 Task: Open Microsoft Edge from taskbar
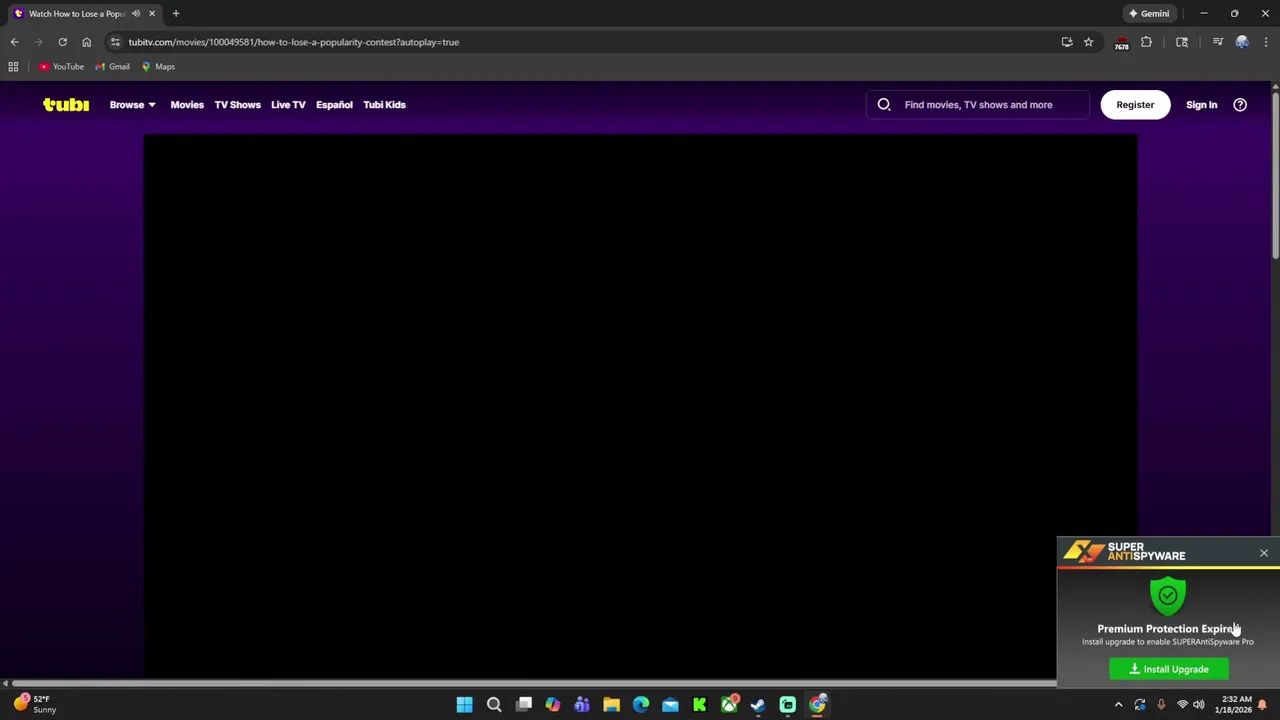tap(641, 705)
